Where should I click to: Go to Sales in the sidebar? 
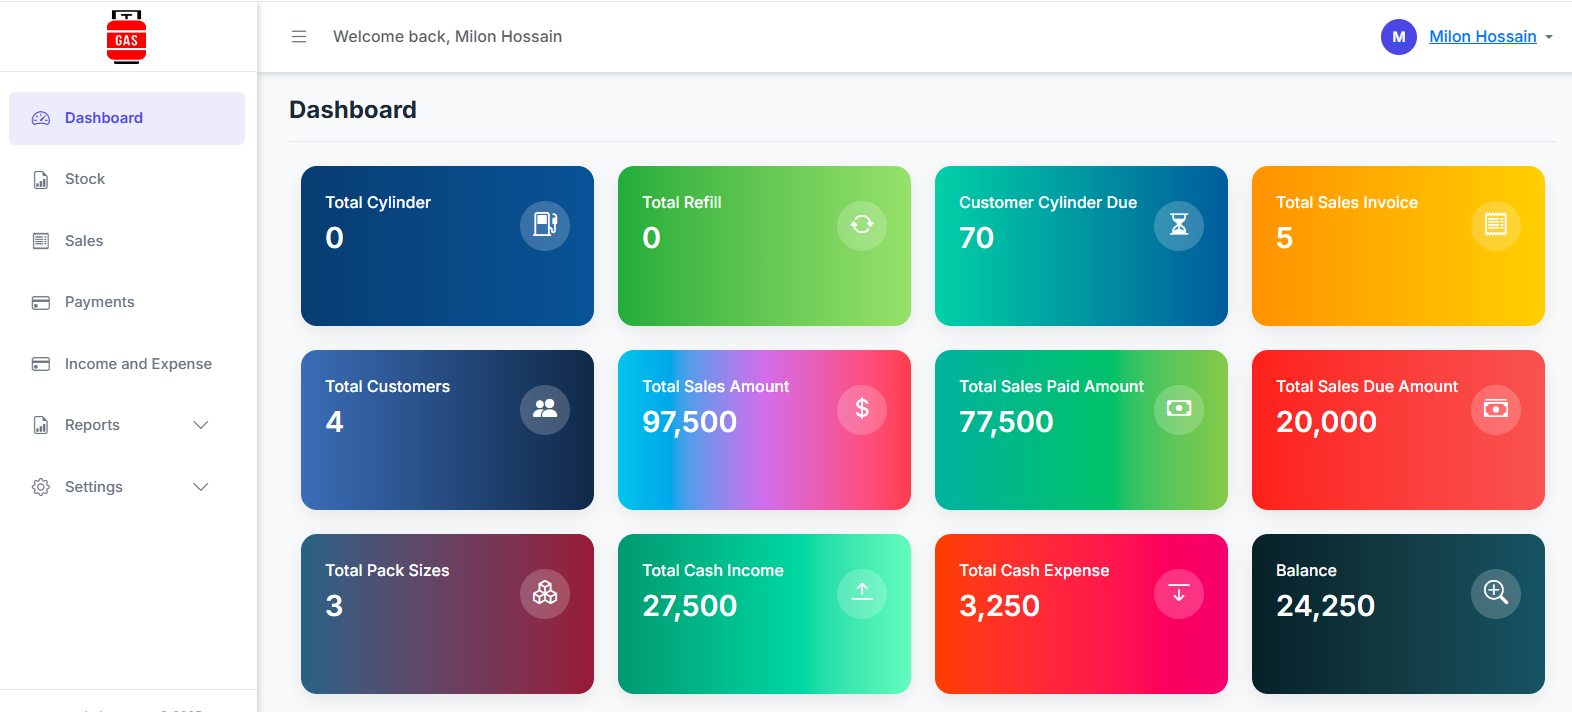click(84, 241)
